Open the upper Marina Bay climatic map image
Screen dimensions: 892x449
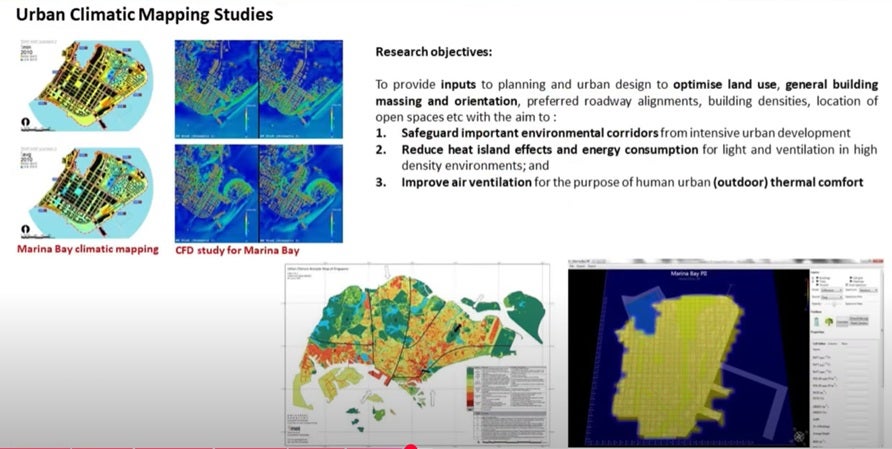coord(87,86)
